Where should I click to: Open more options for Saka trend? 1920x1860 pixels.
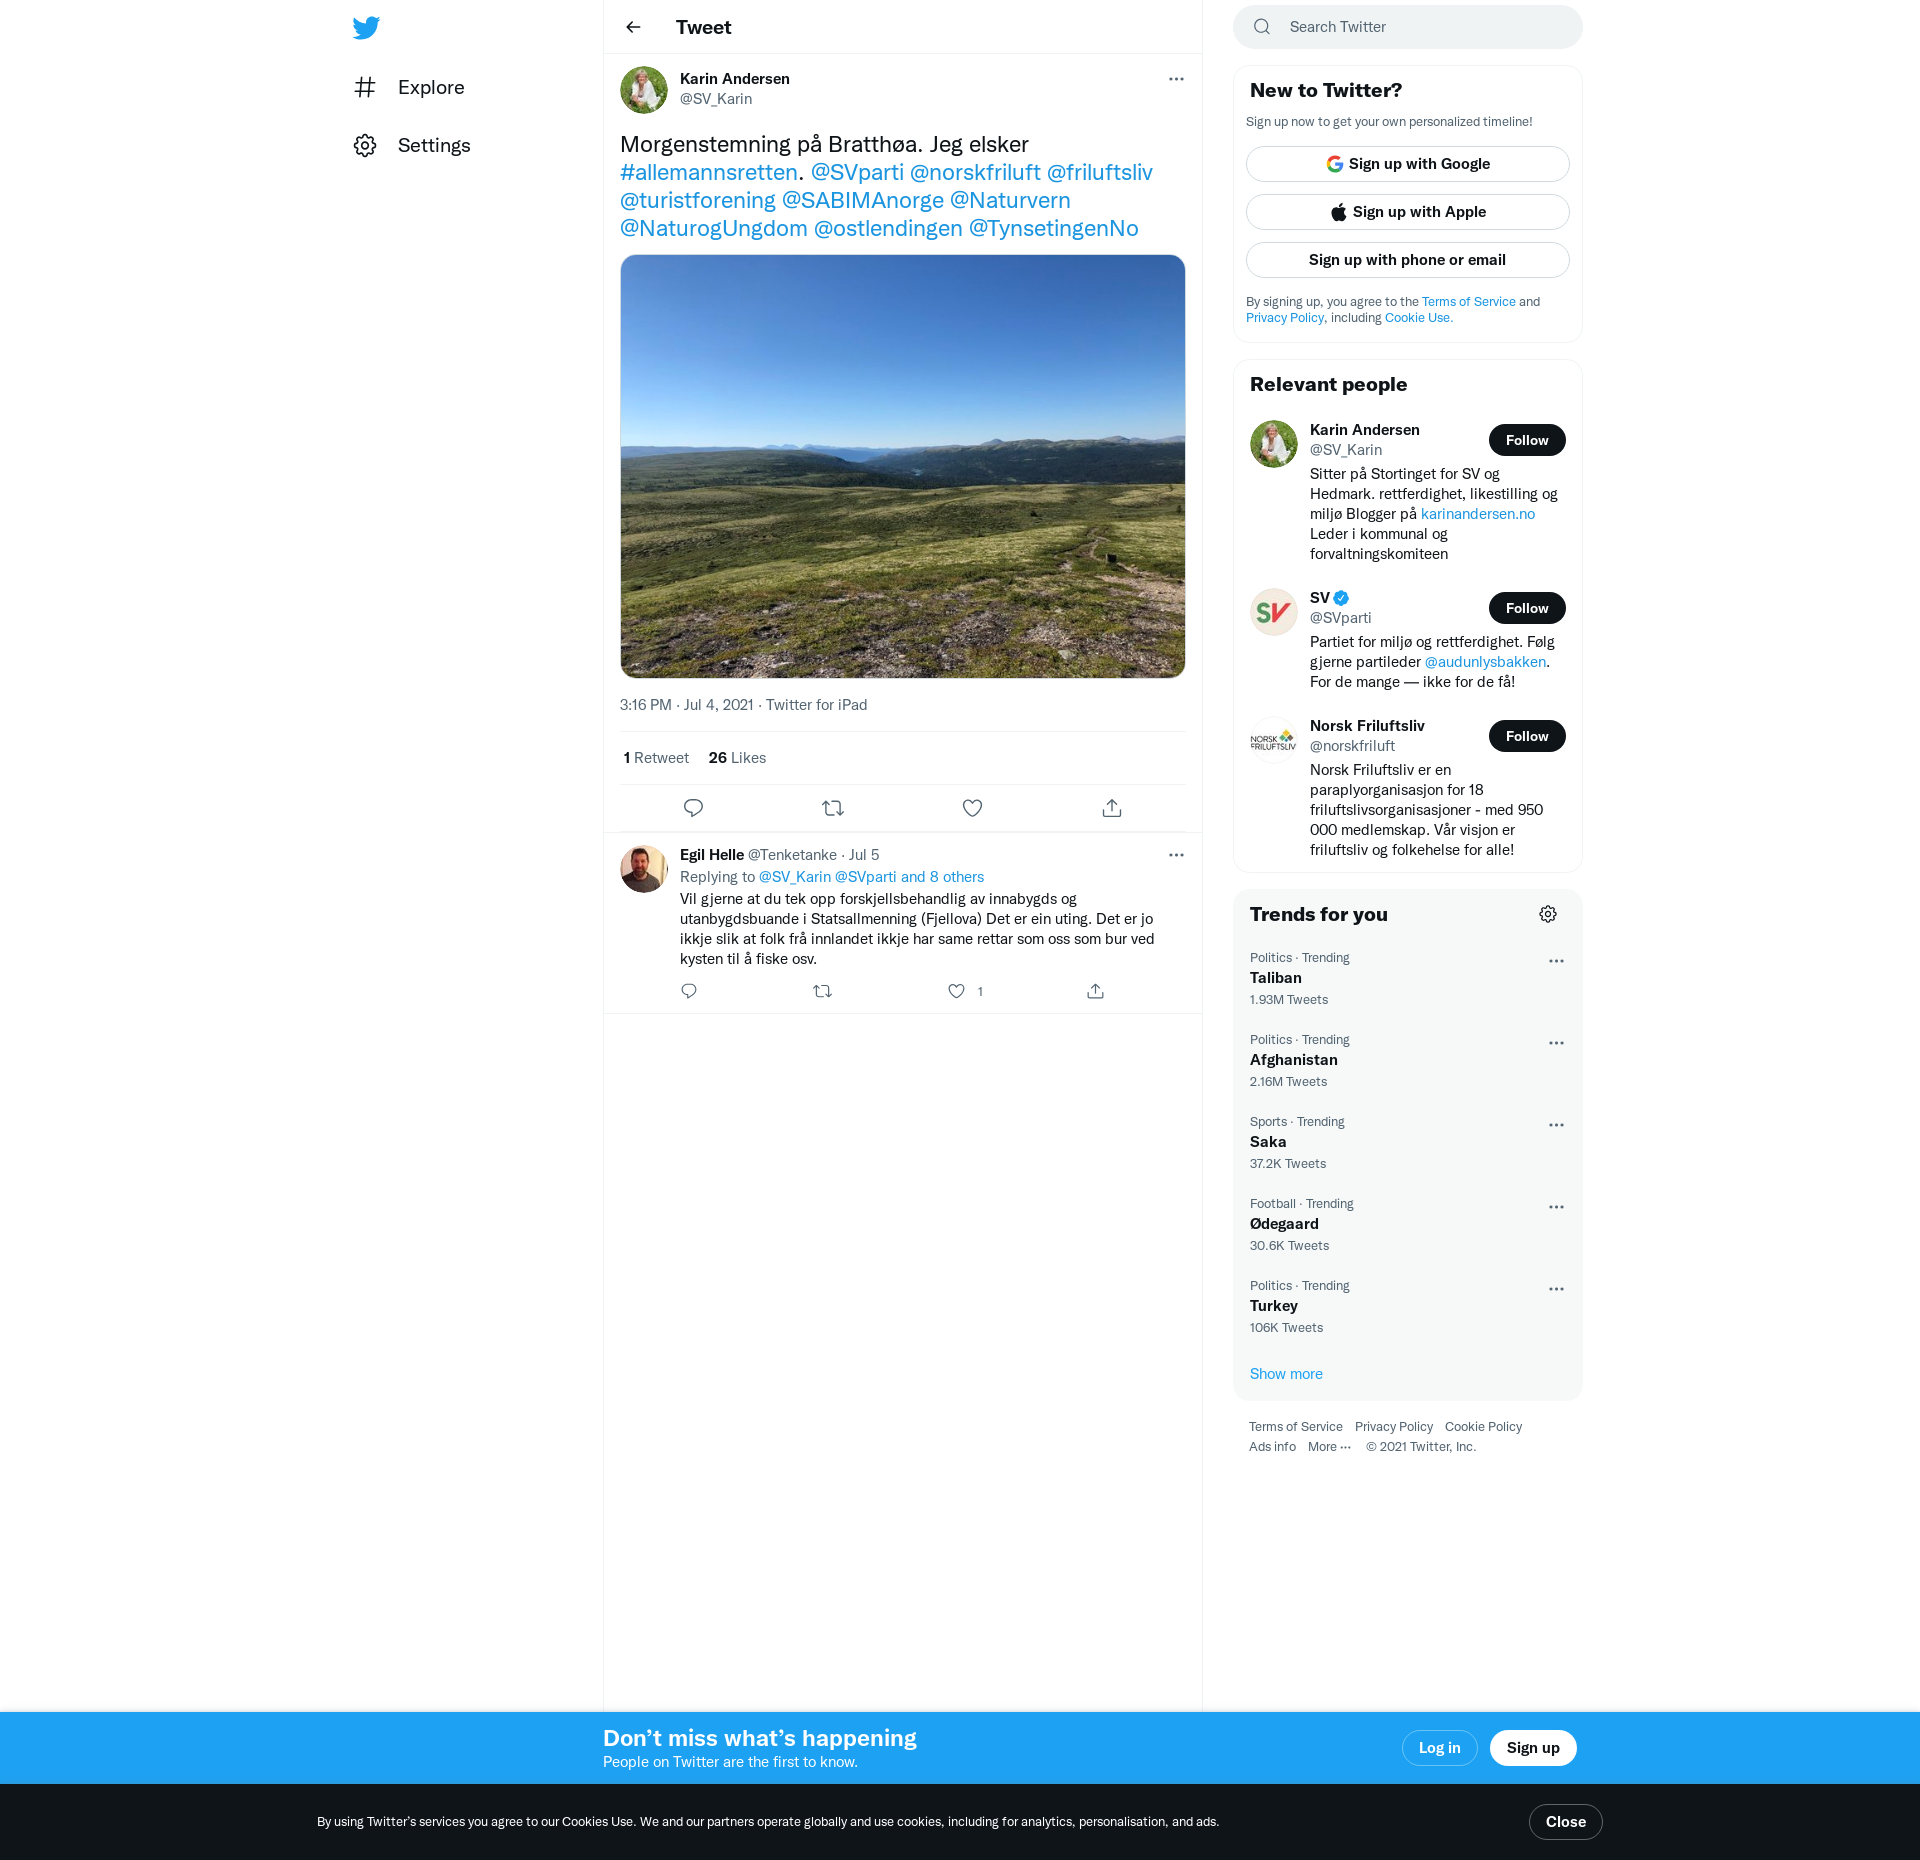[1556, 1125]
